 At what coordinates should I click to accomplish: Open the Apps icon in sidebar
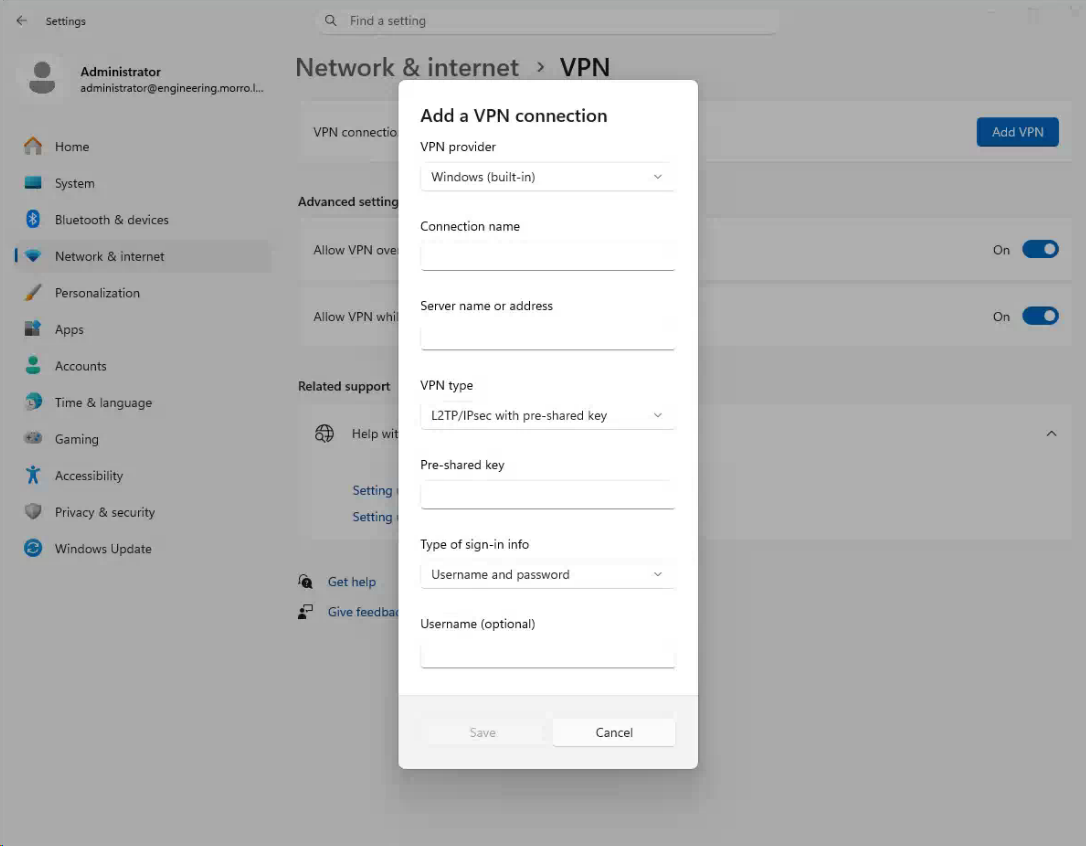click(33, 328)
